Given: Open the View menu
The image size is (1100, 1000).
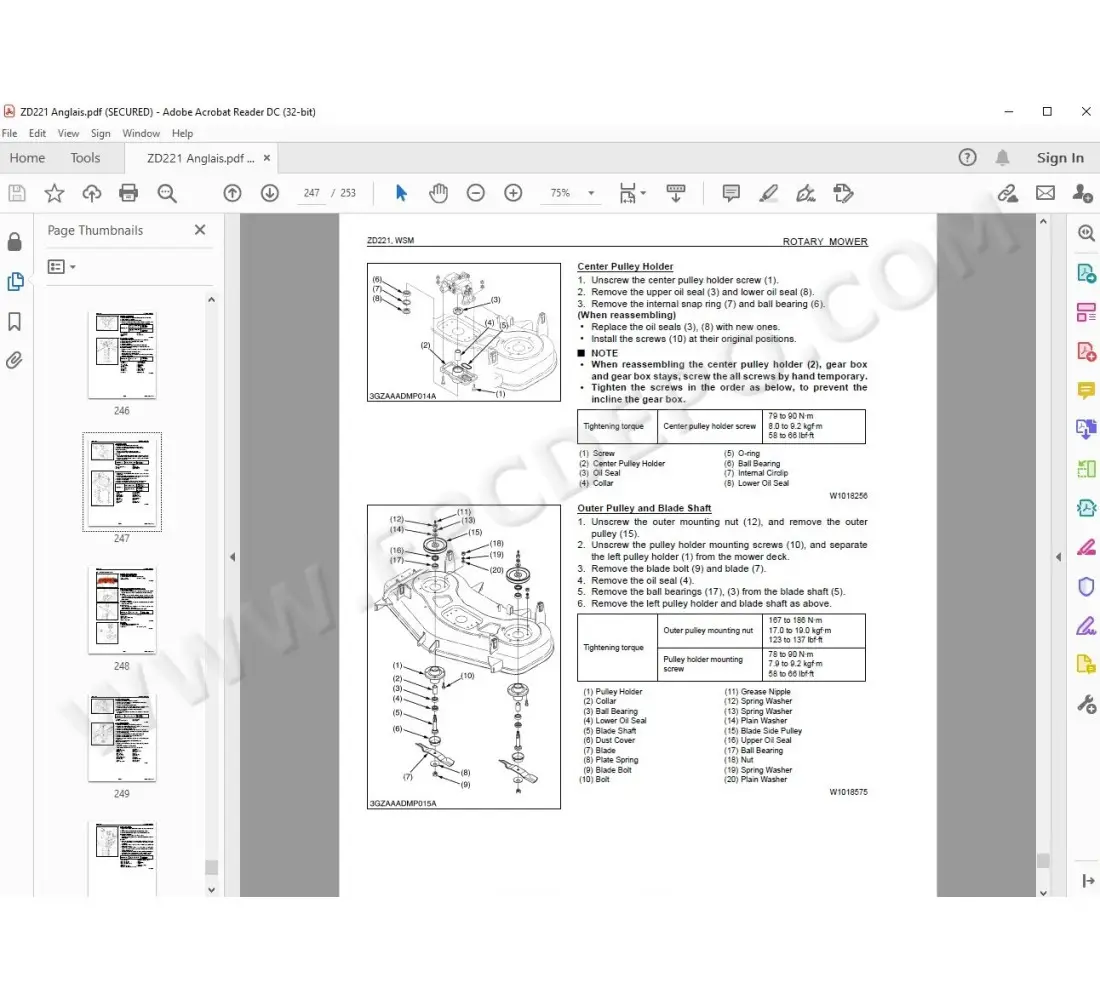Looking at the screenshot, I should [x=68, y=133].
